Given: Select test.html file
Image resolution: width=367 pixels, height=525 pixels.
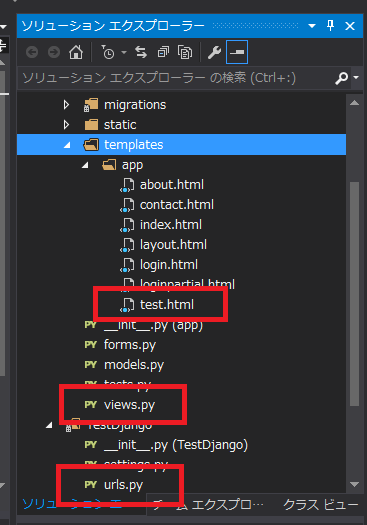Looking at the screenshot, I should click(167, 305).
